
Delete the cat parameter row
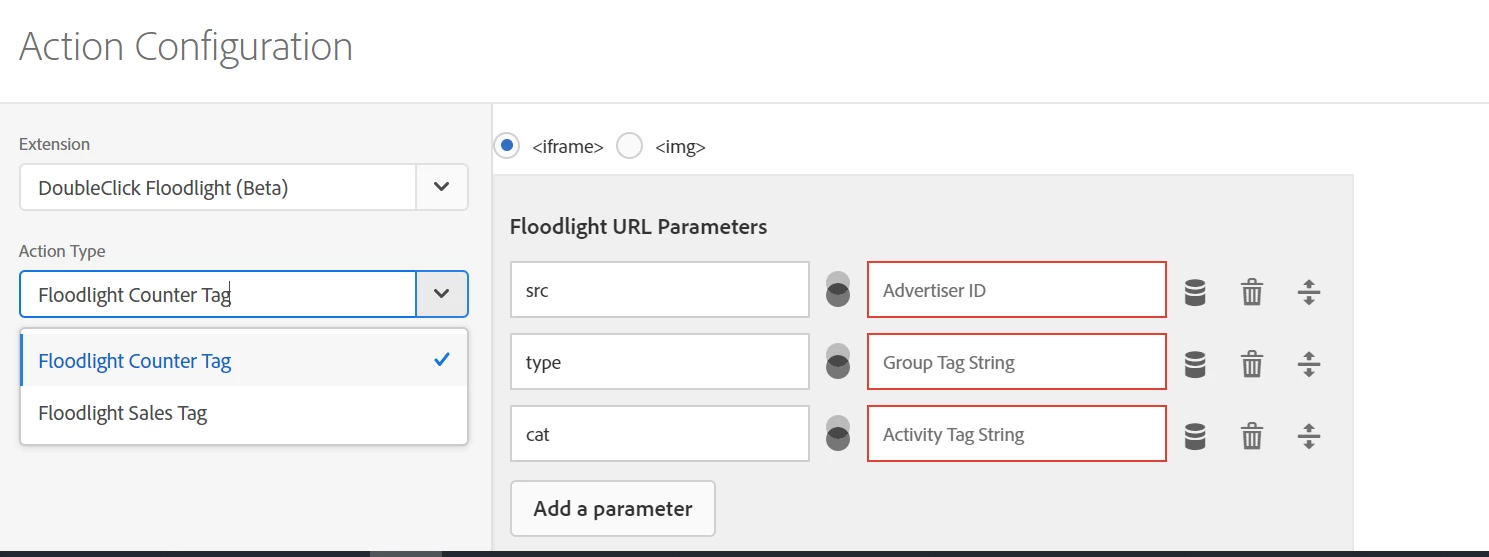1251,435
